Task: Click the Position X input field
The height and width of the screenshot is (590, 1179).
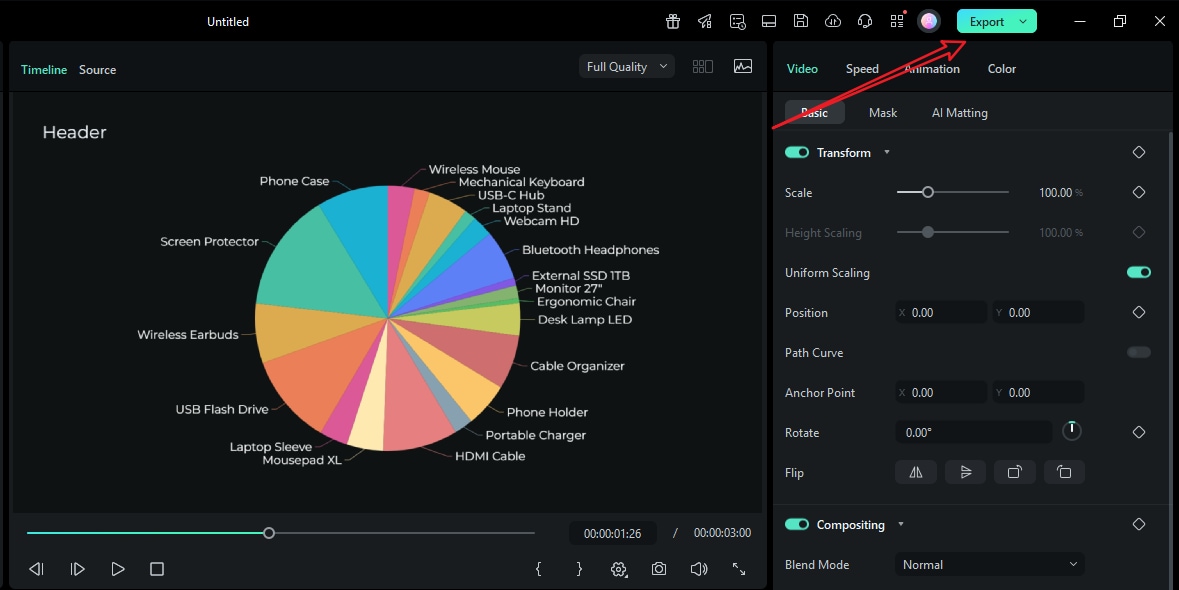Action: 945,312
